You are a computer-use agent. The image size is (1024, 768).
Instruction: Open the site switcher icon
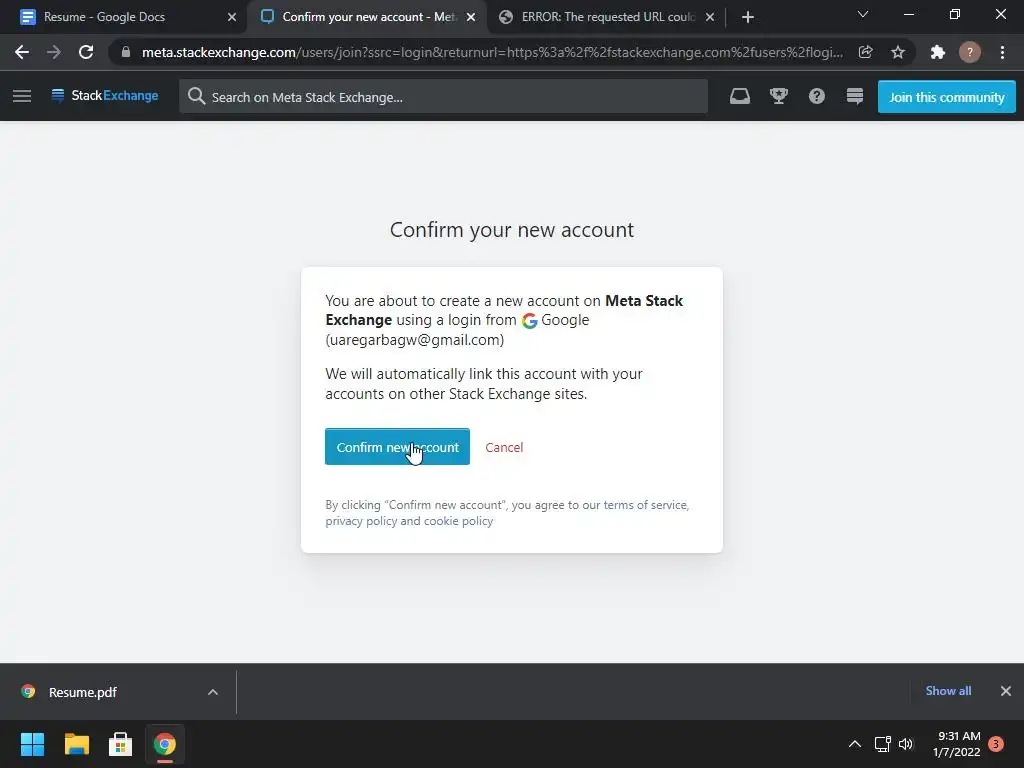[854, 97]
